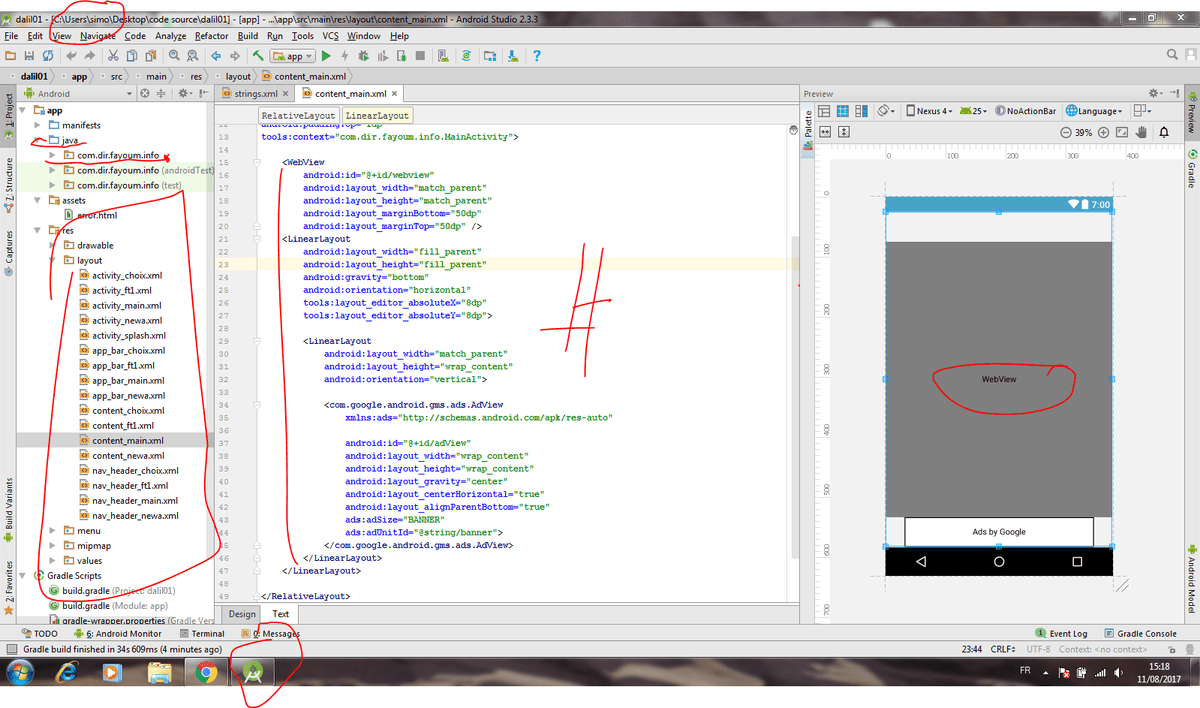Open the Refactor menu
Image resolution: width=1200 pixels, height=708 pixels.
[x=211, y=36]
